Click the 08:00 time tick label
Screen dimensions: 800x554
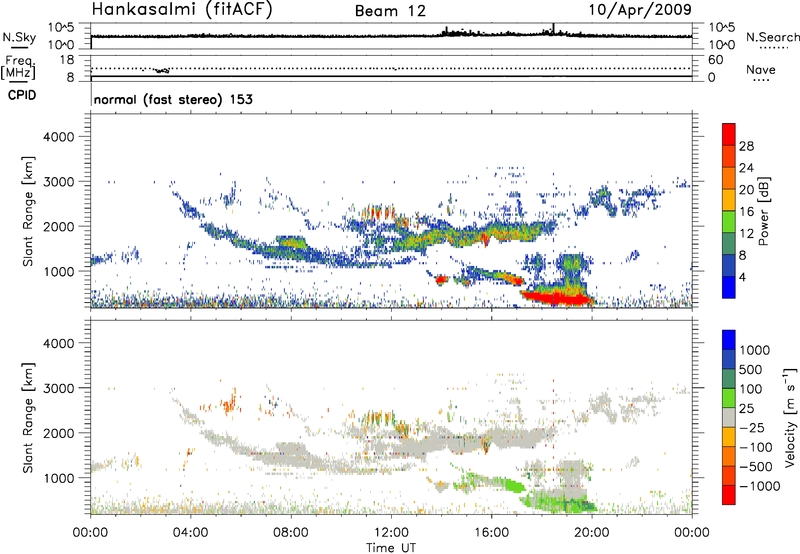click(291, 533)
